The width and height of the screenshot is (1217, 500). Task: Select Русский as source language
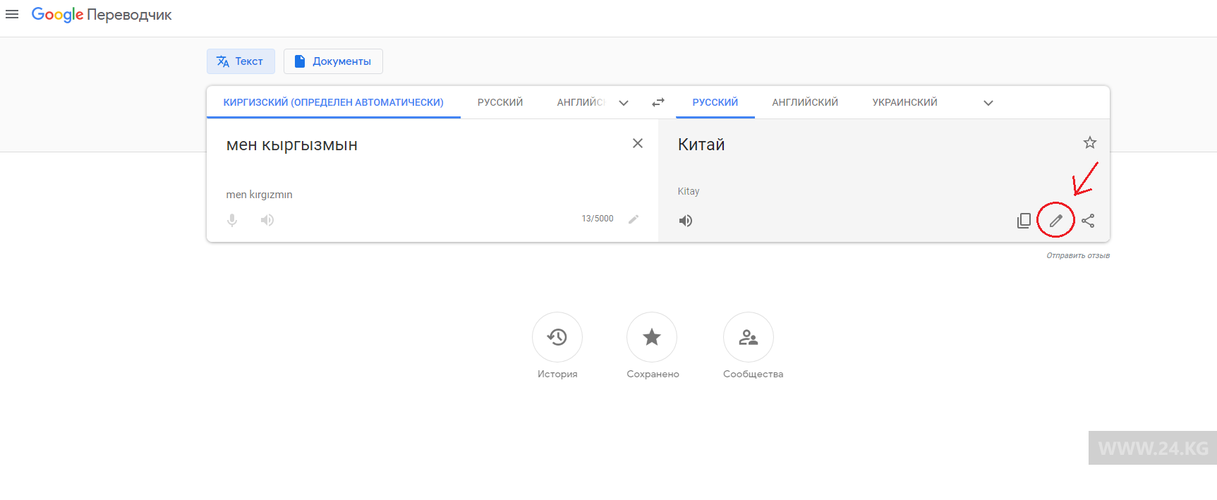500,103
